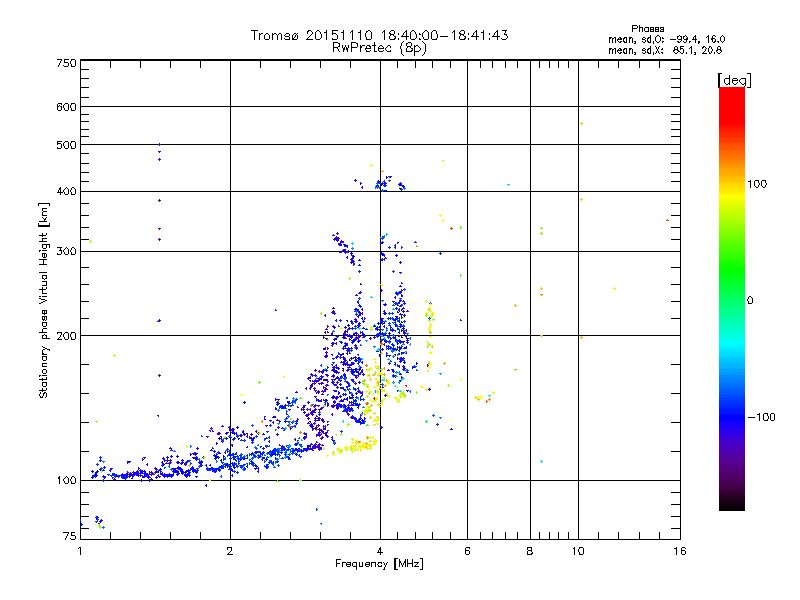This screenshot has width=800, height=600.
Task: Click colorbar tick label "-100"
Action: pos(761,417)
